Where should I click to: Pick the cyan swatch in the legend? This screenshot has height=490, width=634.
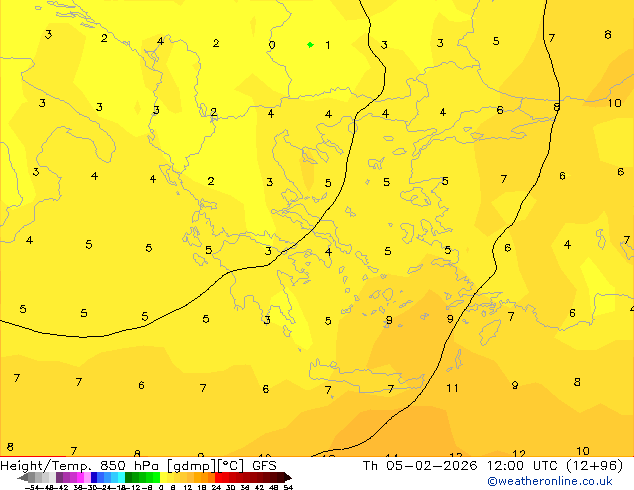point(121,477)
